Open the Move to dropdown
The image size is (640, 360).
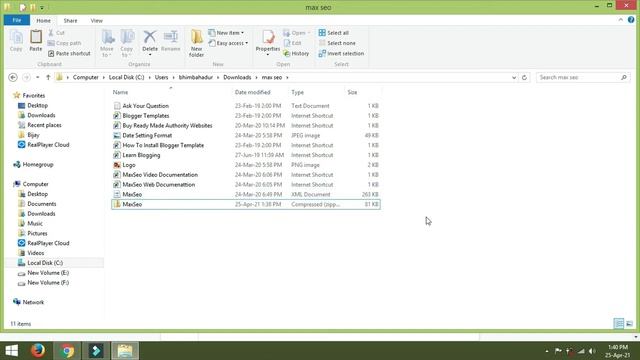[107, 43]
